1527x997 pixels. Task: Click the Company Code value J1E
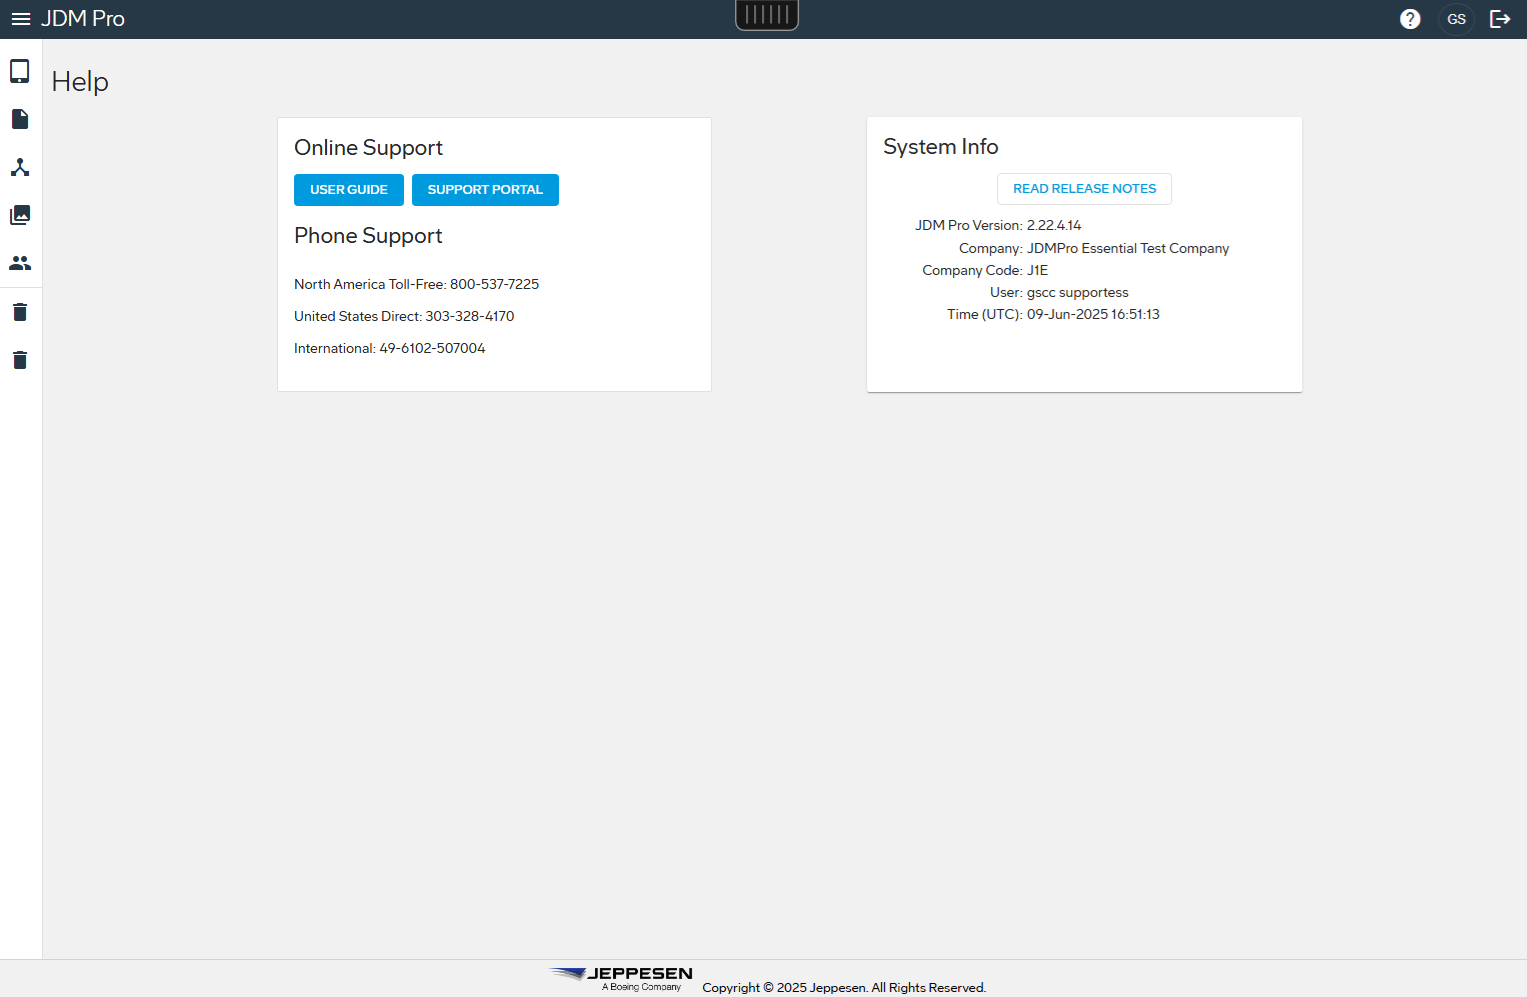[1037, 270]
